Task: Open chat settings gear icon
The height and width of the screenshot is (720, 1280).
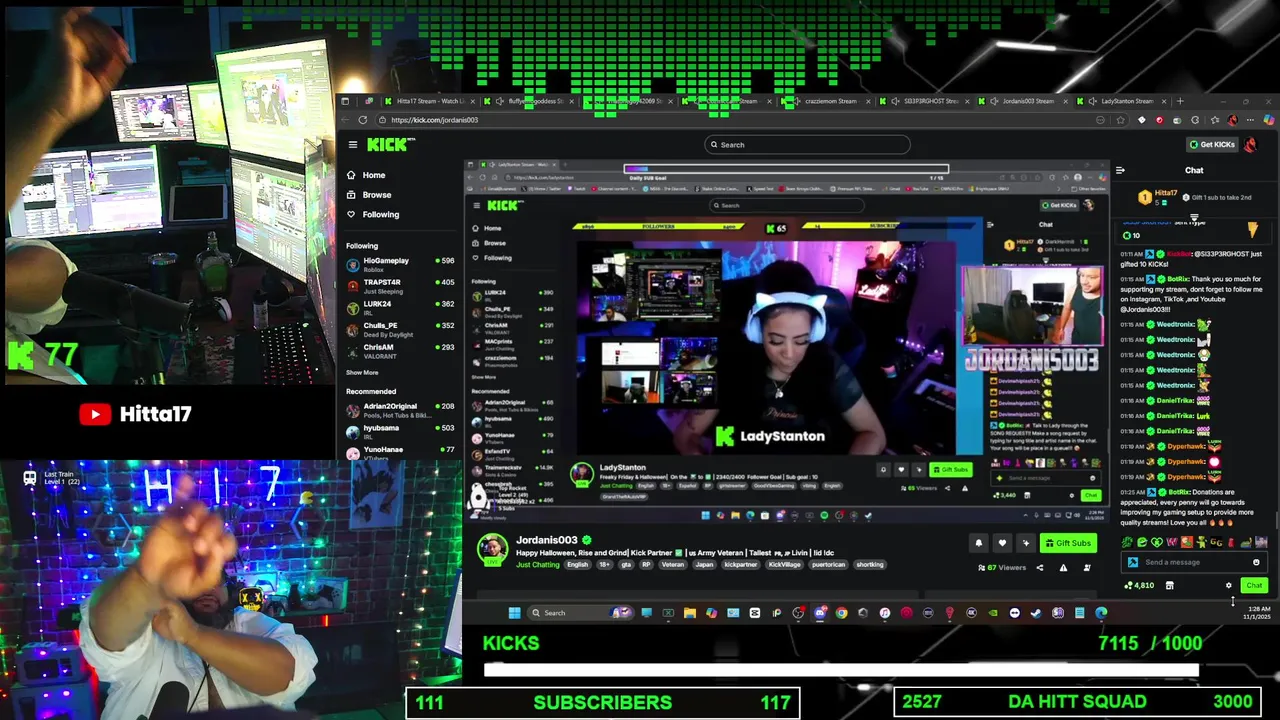Action: click(1229, 586)
